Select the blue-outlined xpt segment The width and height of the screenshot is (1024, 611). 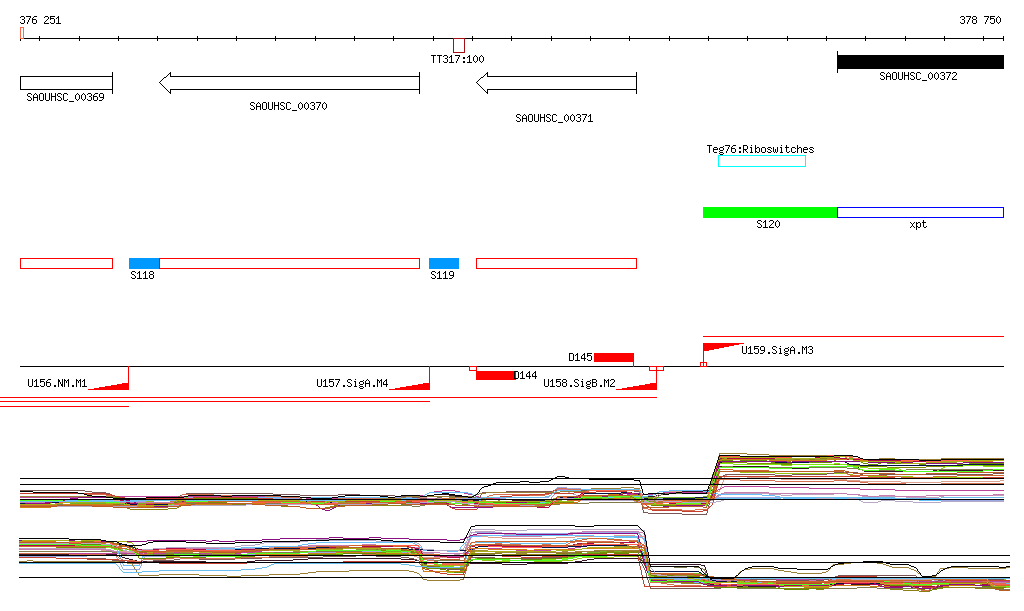(920, 212)
